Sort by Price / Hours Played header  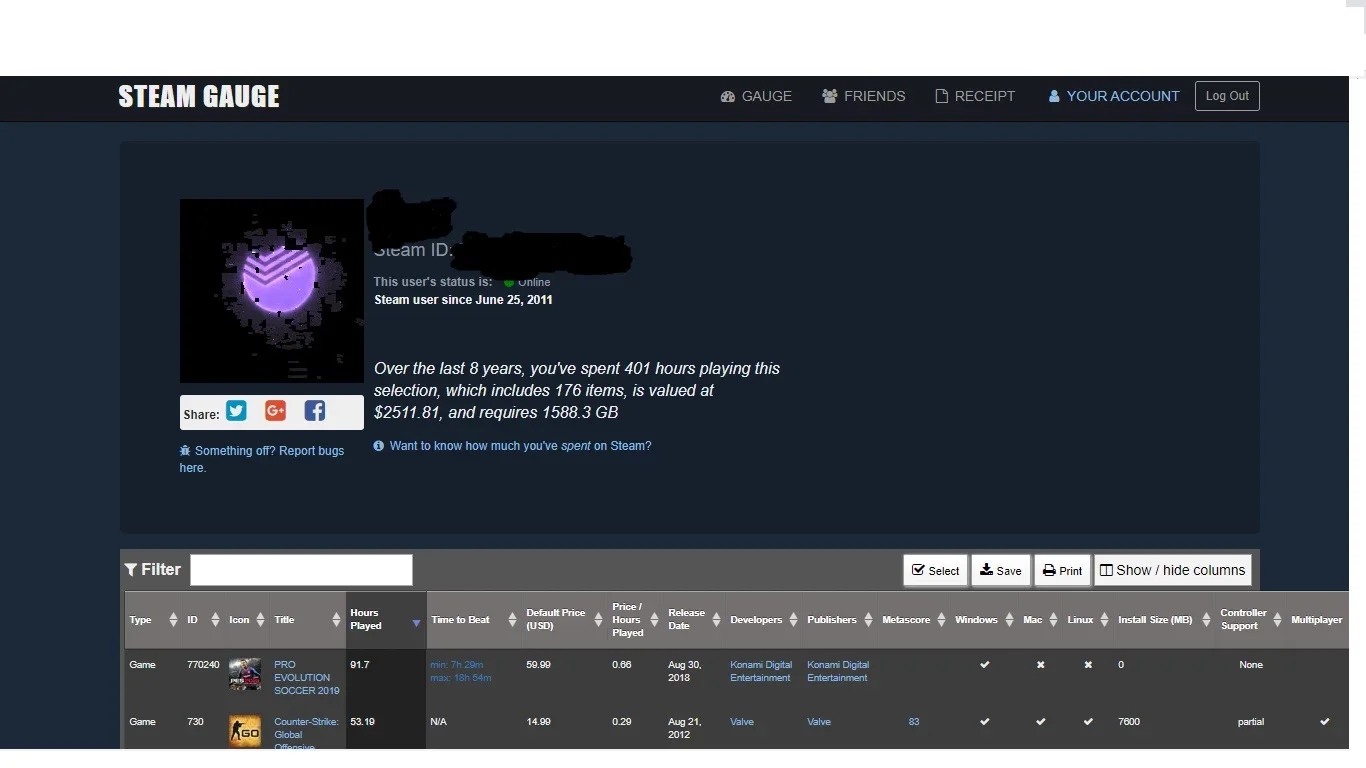coord(635,620)
